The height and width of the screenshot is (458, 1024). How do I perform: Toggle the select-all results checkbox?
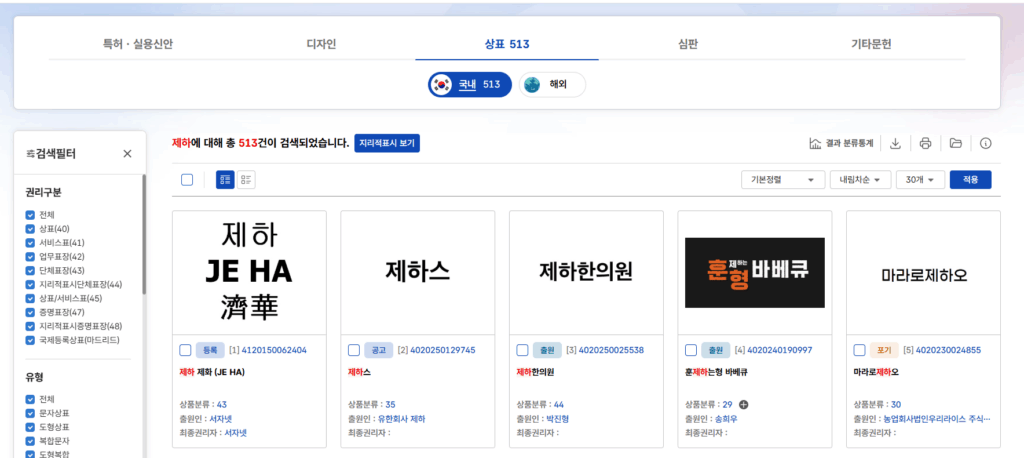click(x=187, y=180)
